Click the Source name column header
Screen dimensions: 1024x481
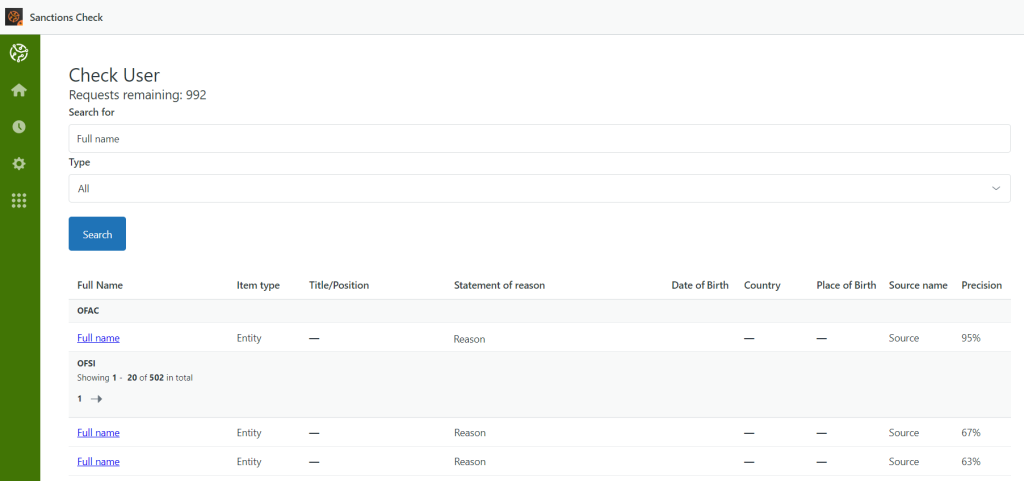917,285
